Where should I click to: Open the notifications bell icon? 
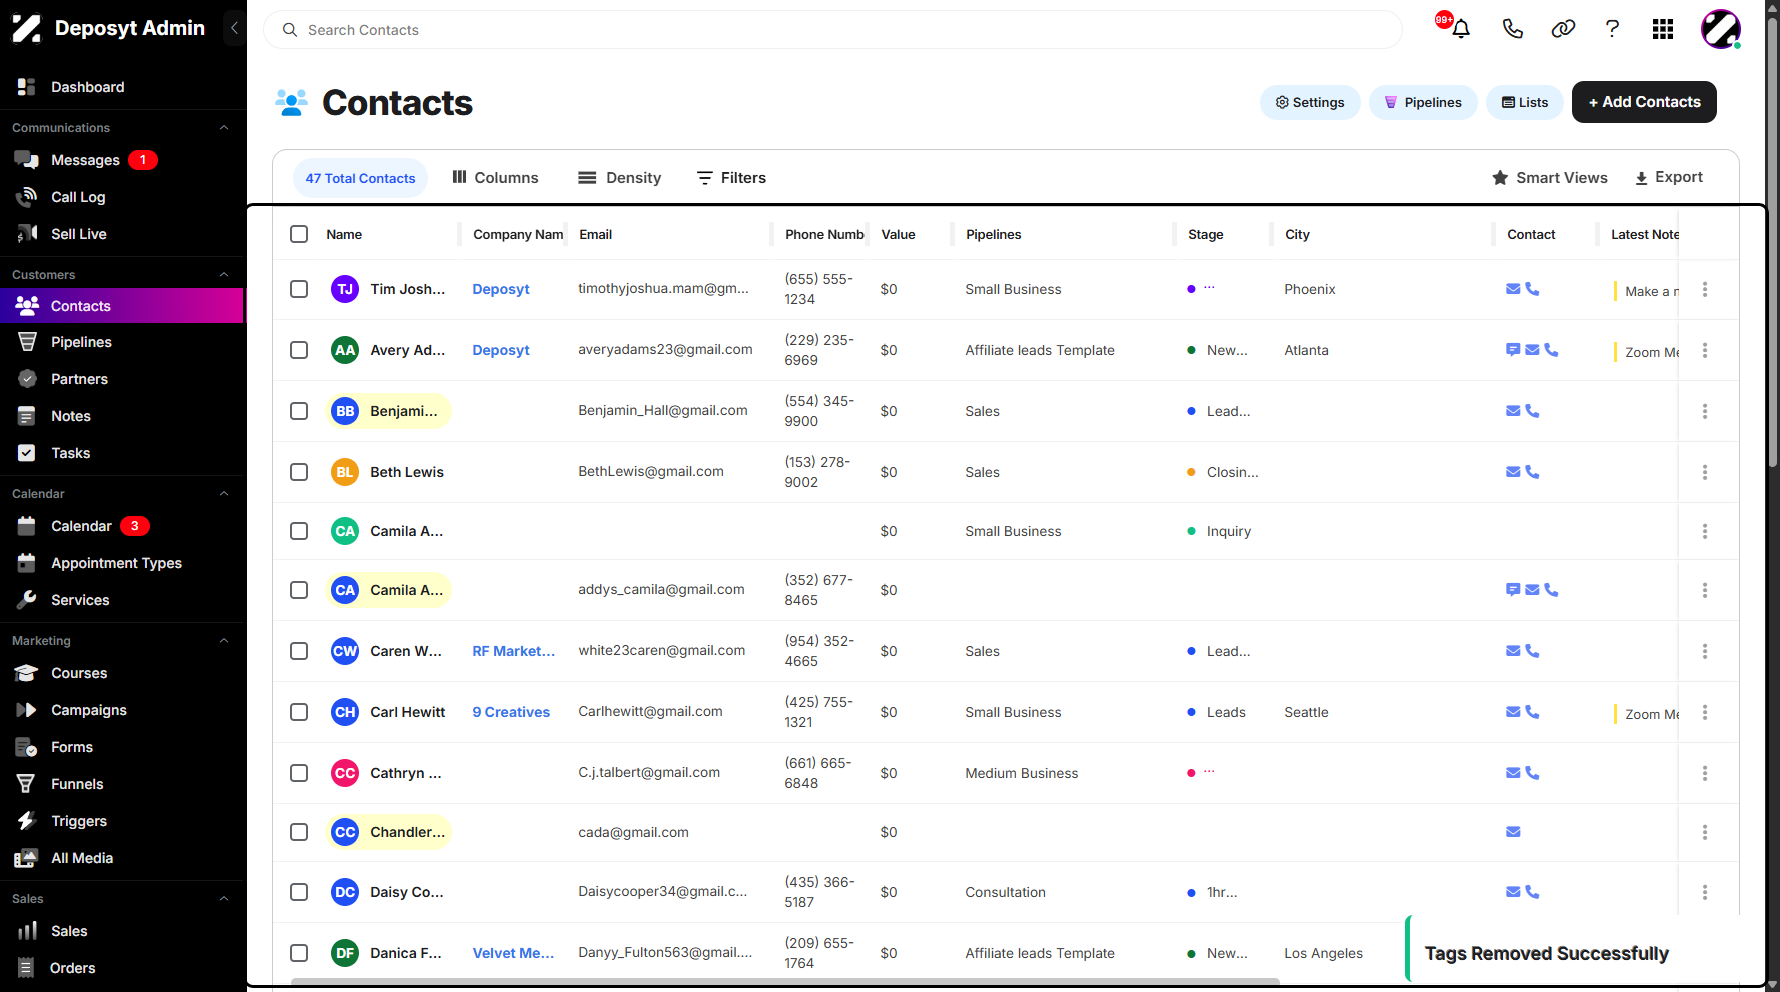(x=1460, y=29)
